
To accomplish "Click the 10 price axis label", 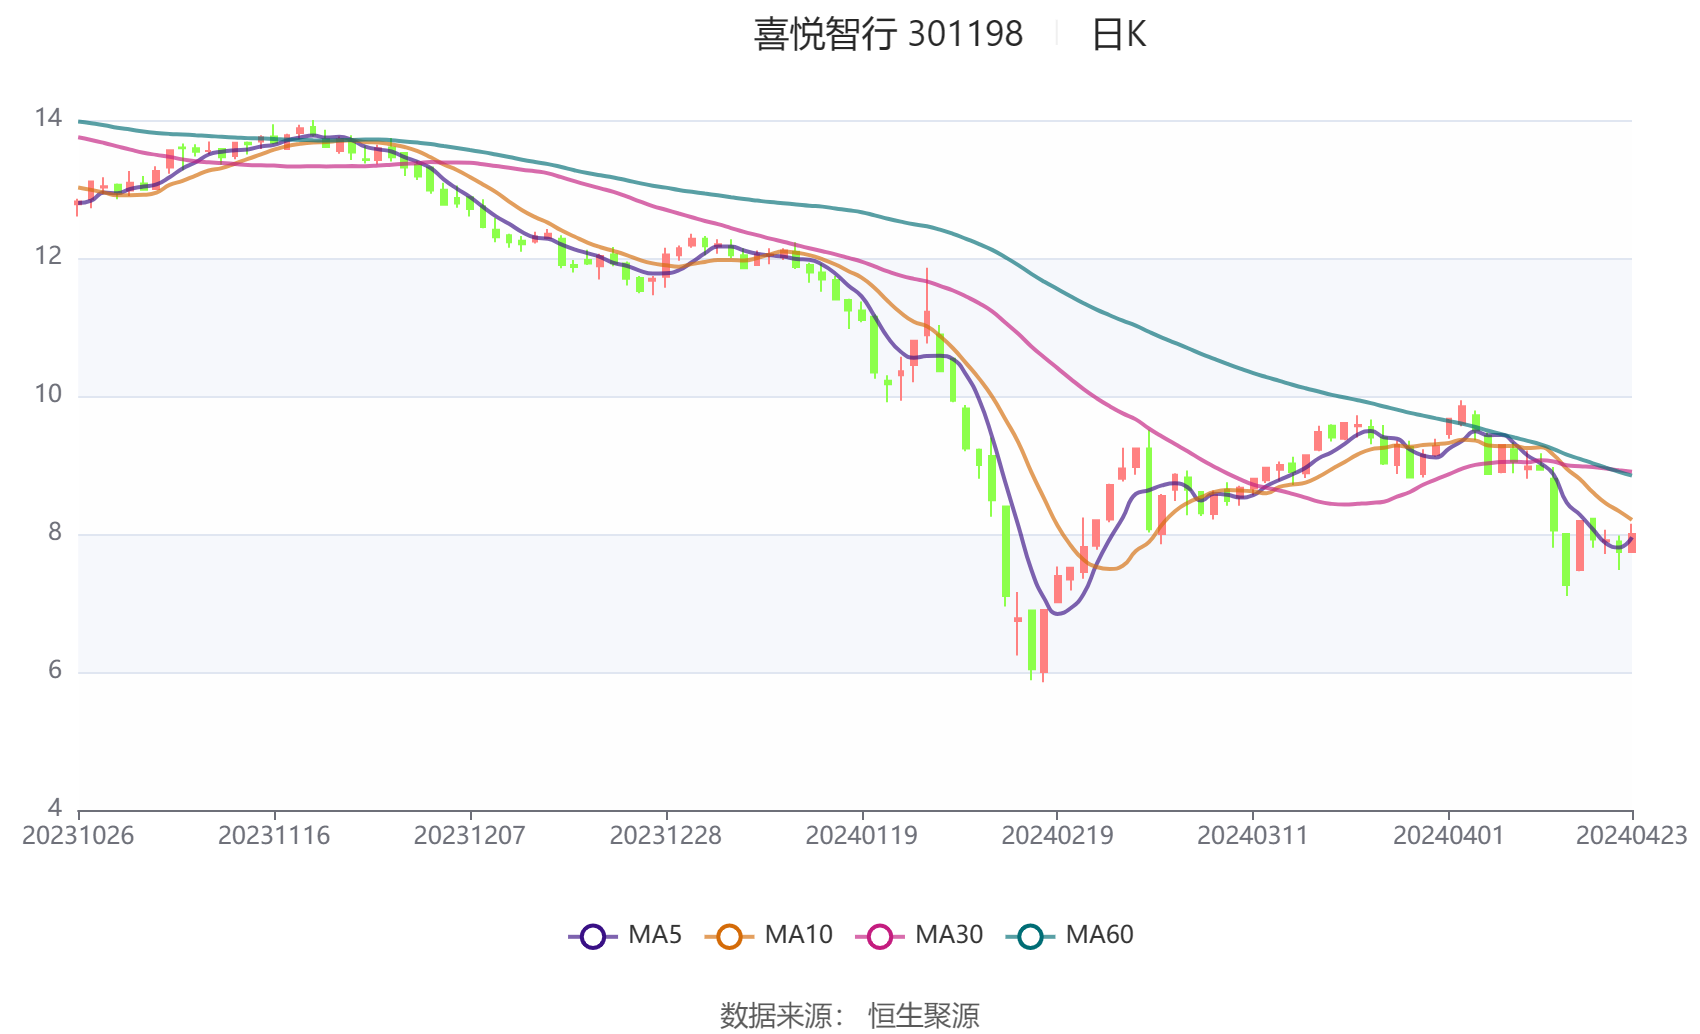I will [48, 394].
